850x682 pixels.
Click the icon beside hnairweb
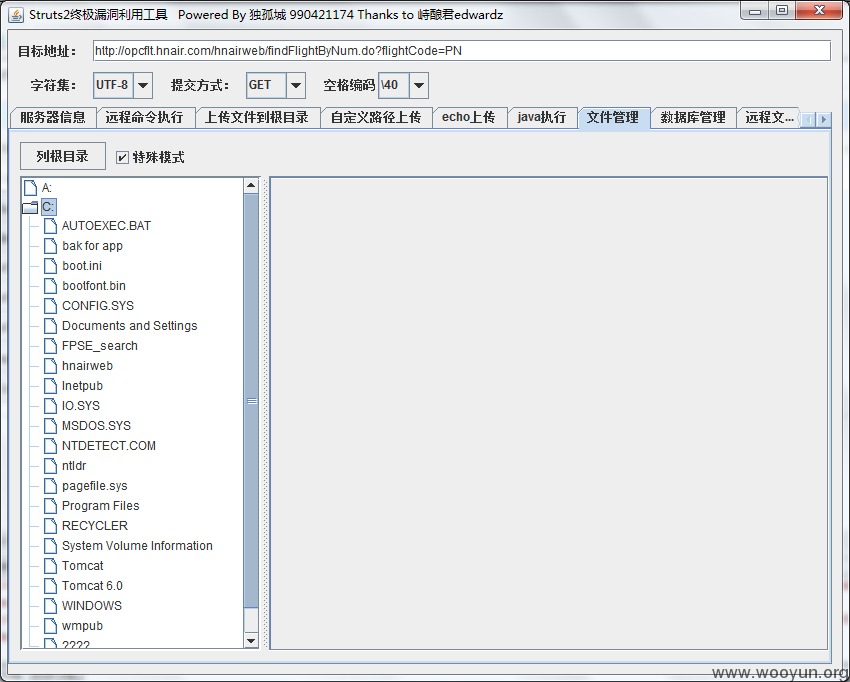50,366
